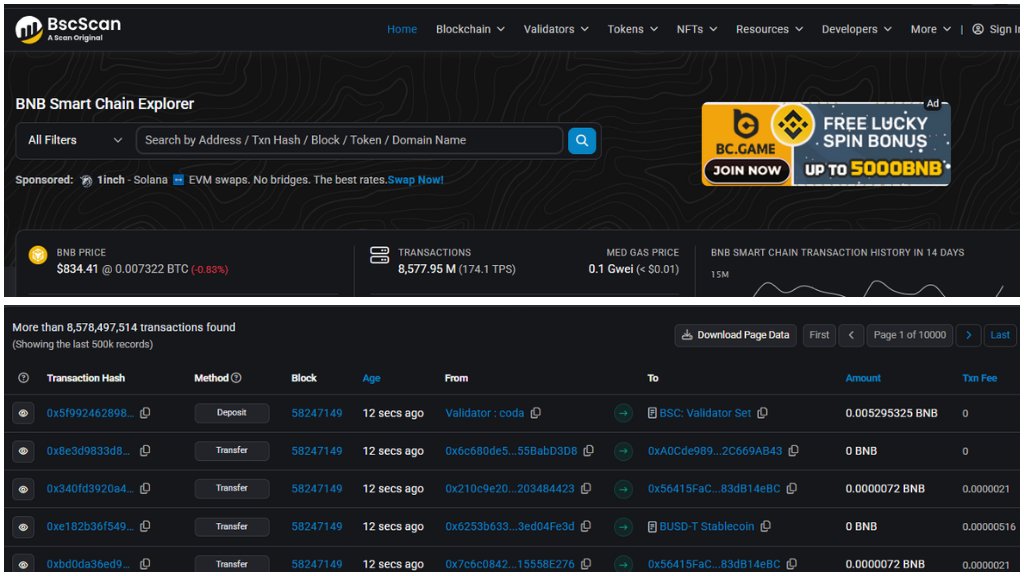Open transaction hash 0x5f992462898
1024x576 pixels.
[x=90, y=413]
